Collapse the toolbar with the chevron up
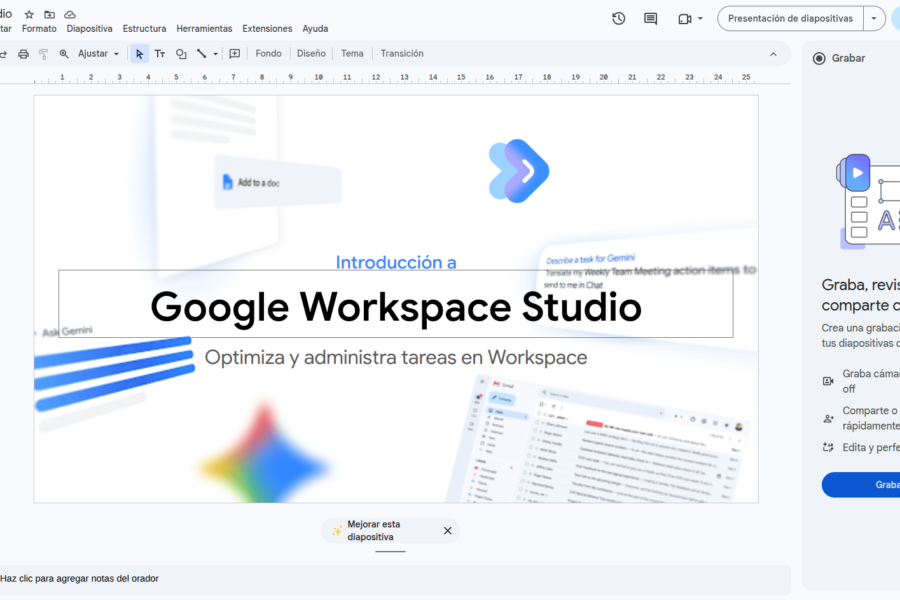The height and width of the screenshot is (600, 900). tap(773, 55)
